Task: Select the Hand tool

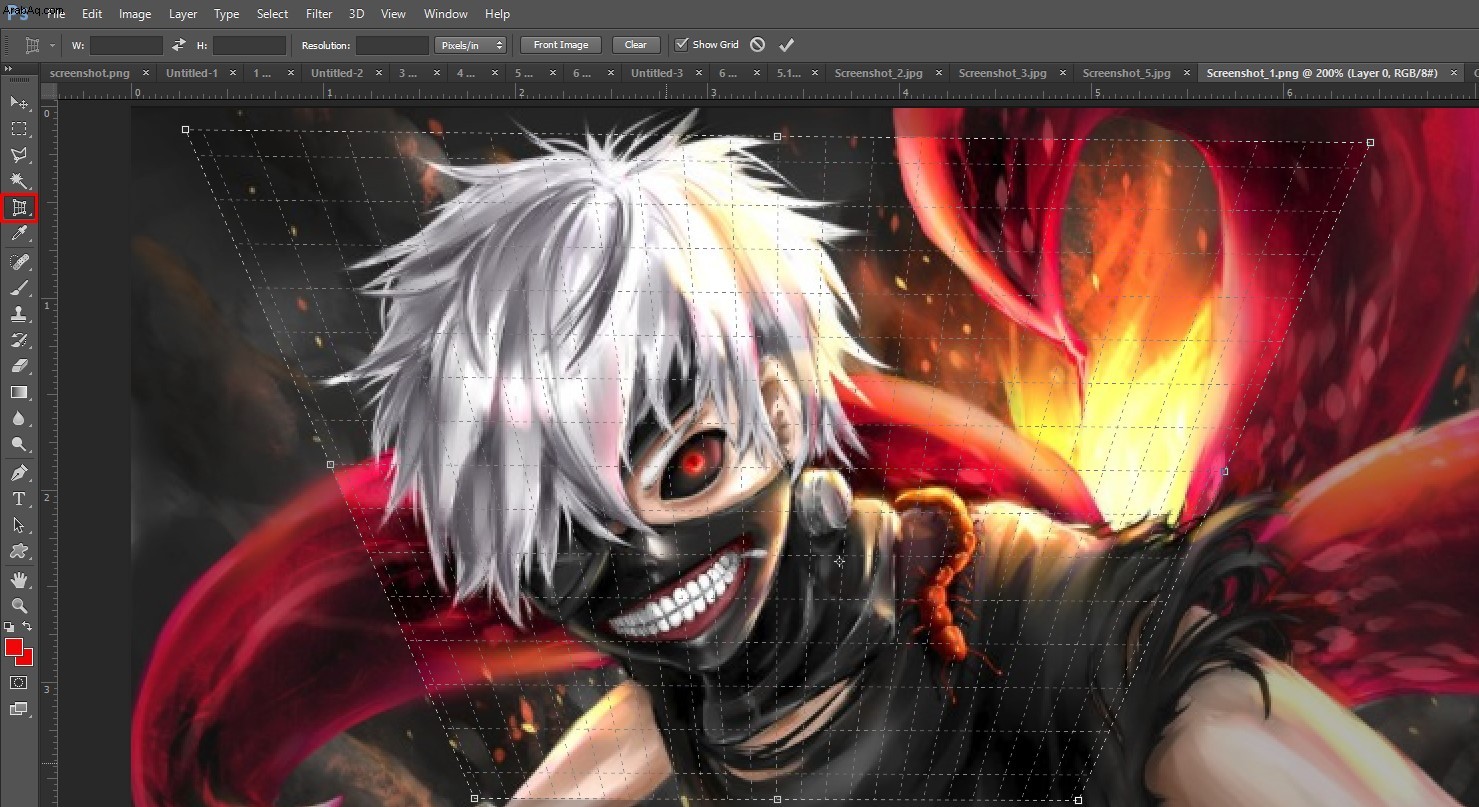Action: 19,580
